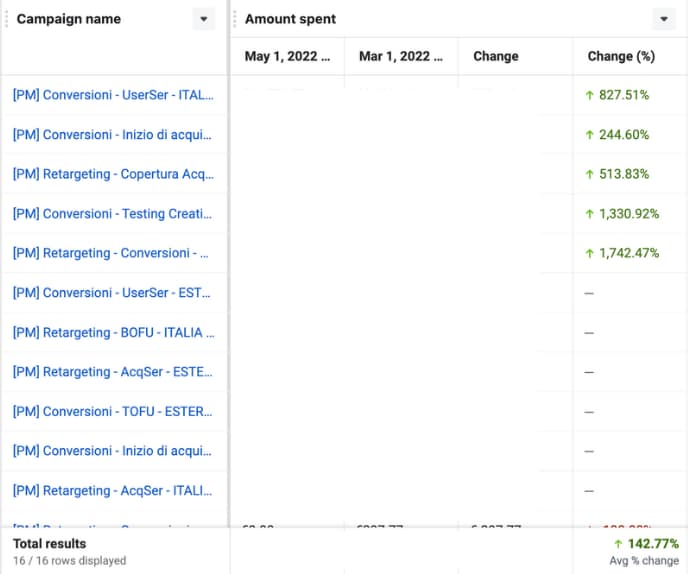Open the Retargeting - AcqSer - ESTE campaign
Image resolution: width=688 pixels, height=574 pixels.
coord(113,372)
